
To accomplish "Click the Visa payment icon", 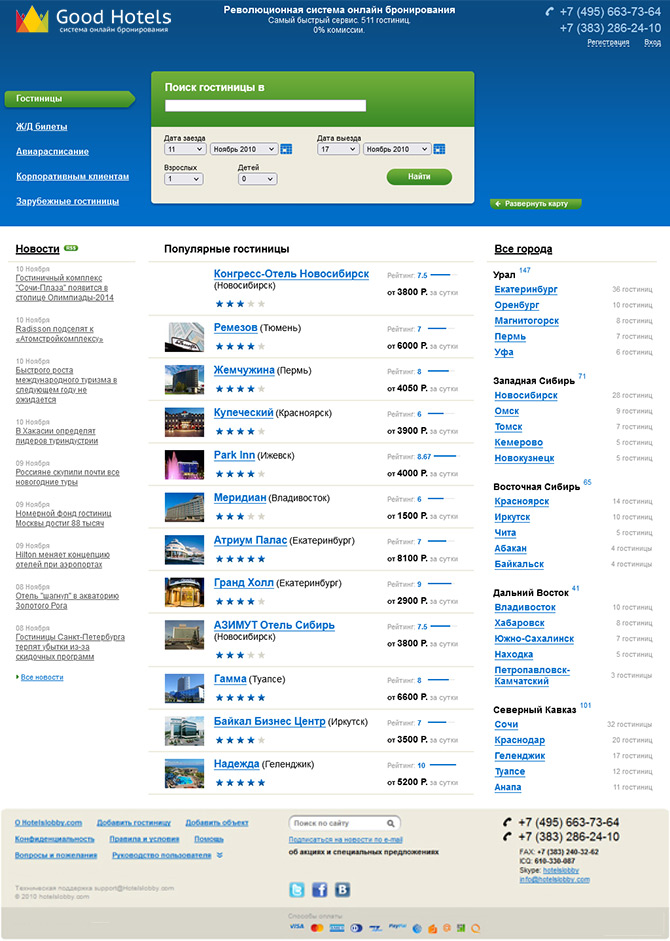I will point(297,927).
